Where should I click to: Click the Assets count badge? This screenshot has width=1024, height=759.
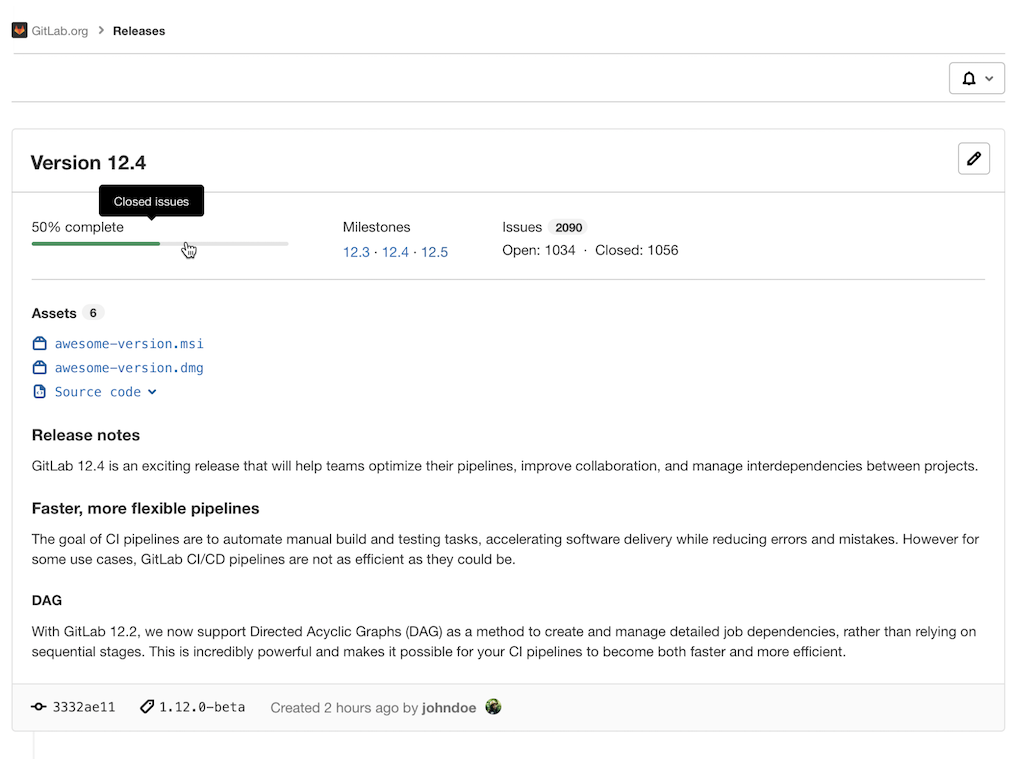click(x=93, y=313)
